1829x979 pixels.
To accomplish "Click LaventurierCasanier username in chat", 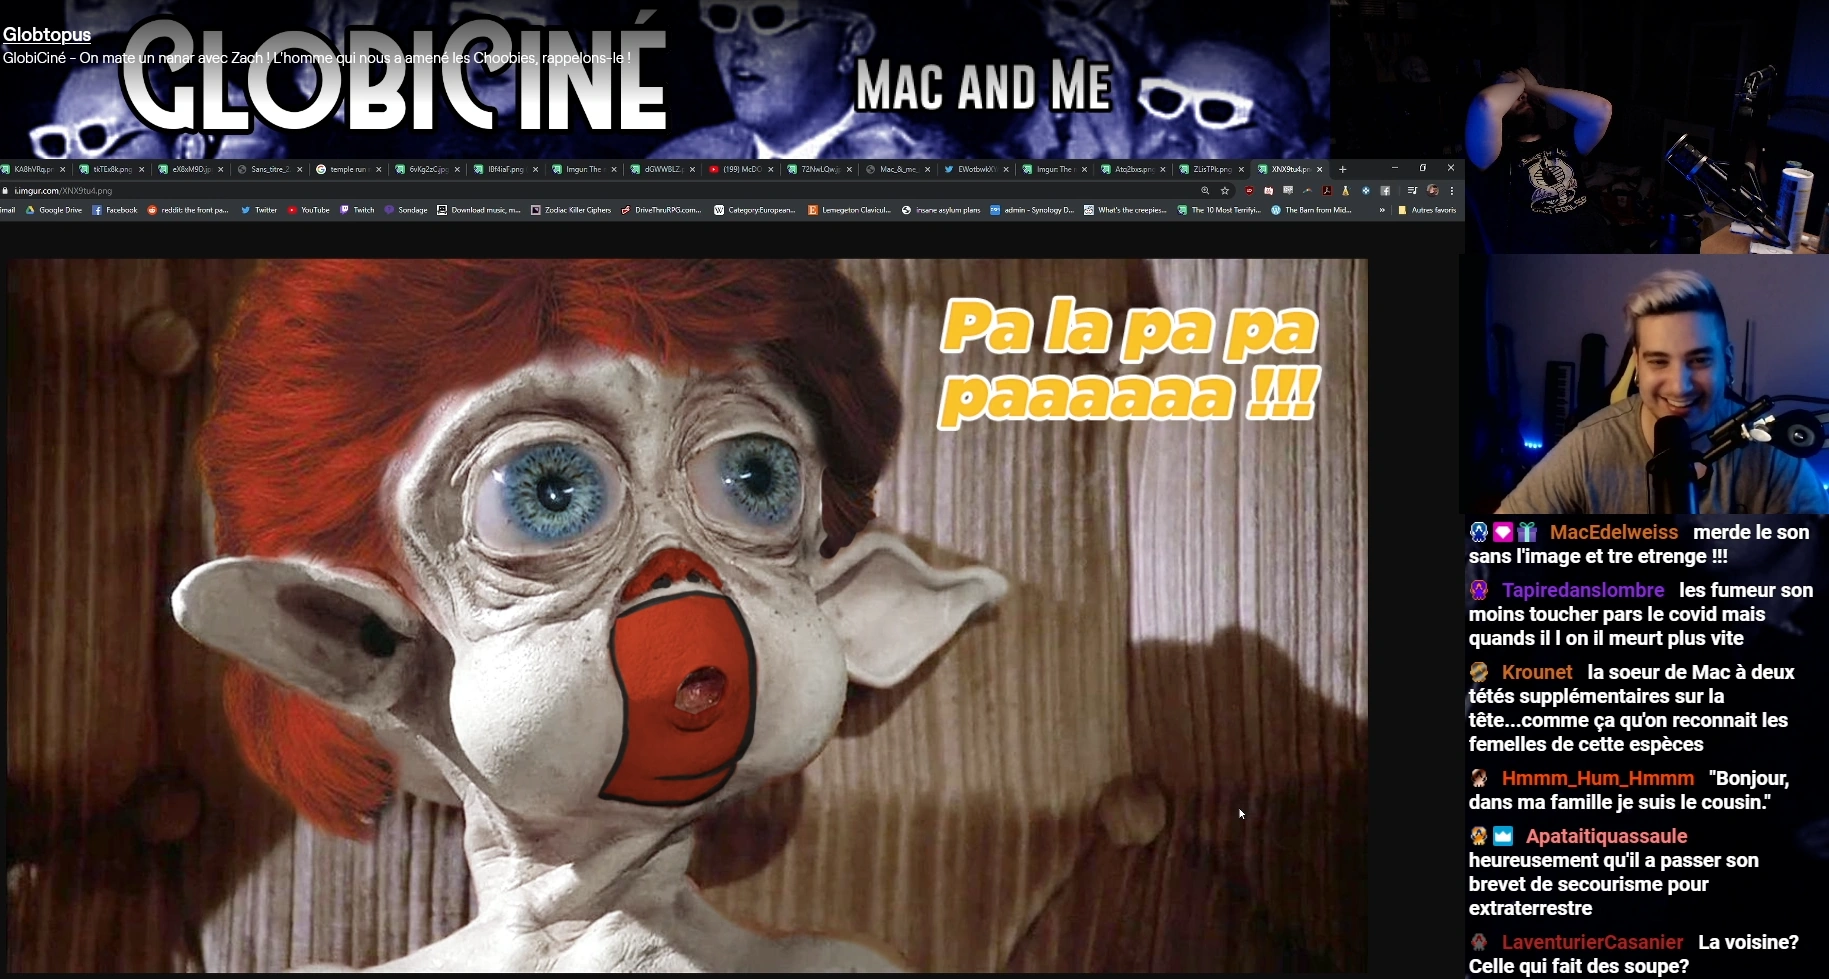I will tap(1592, 942).
